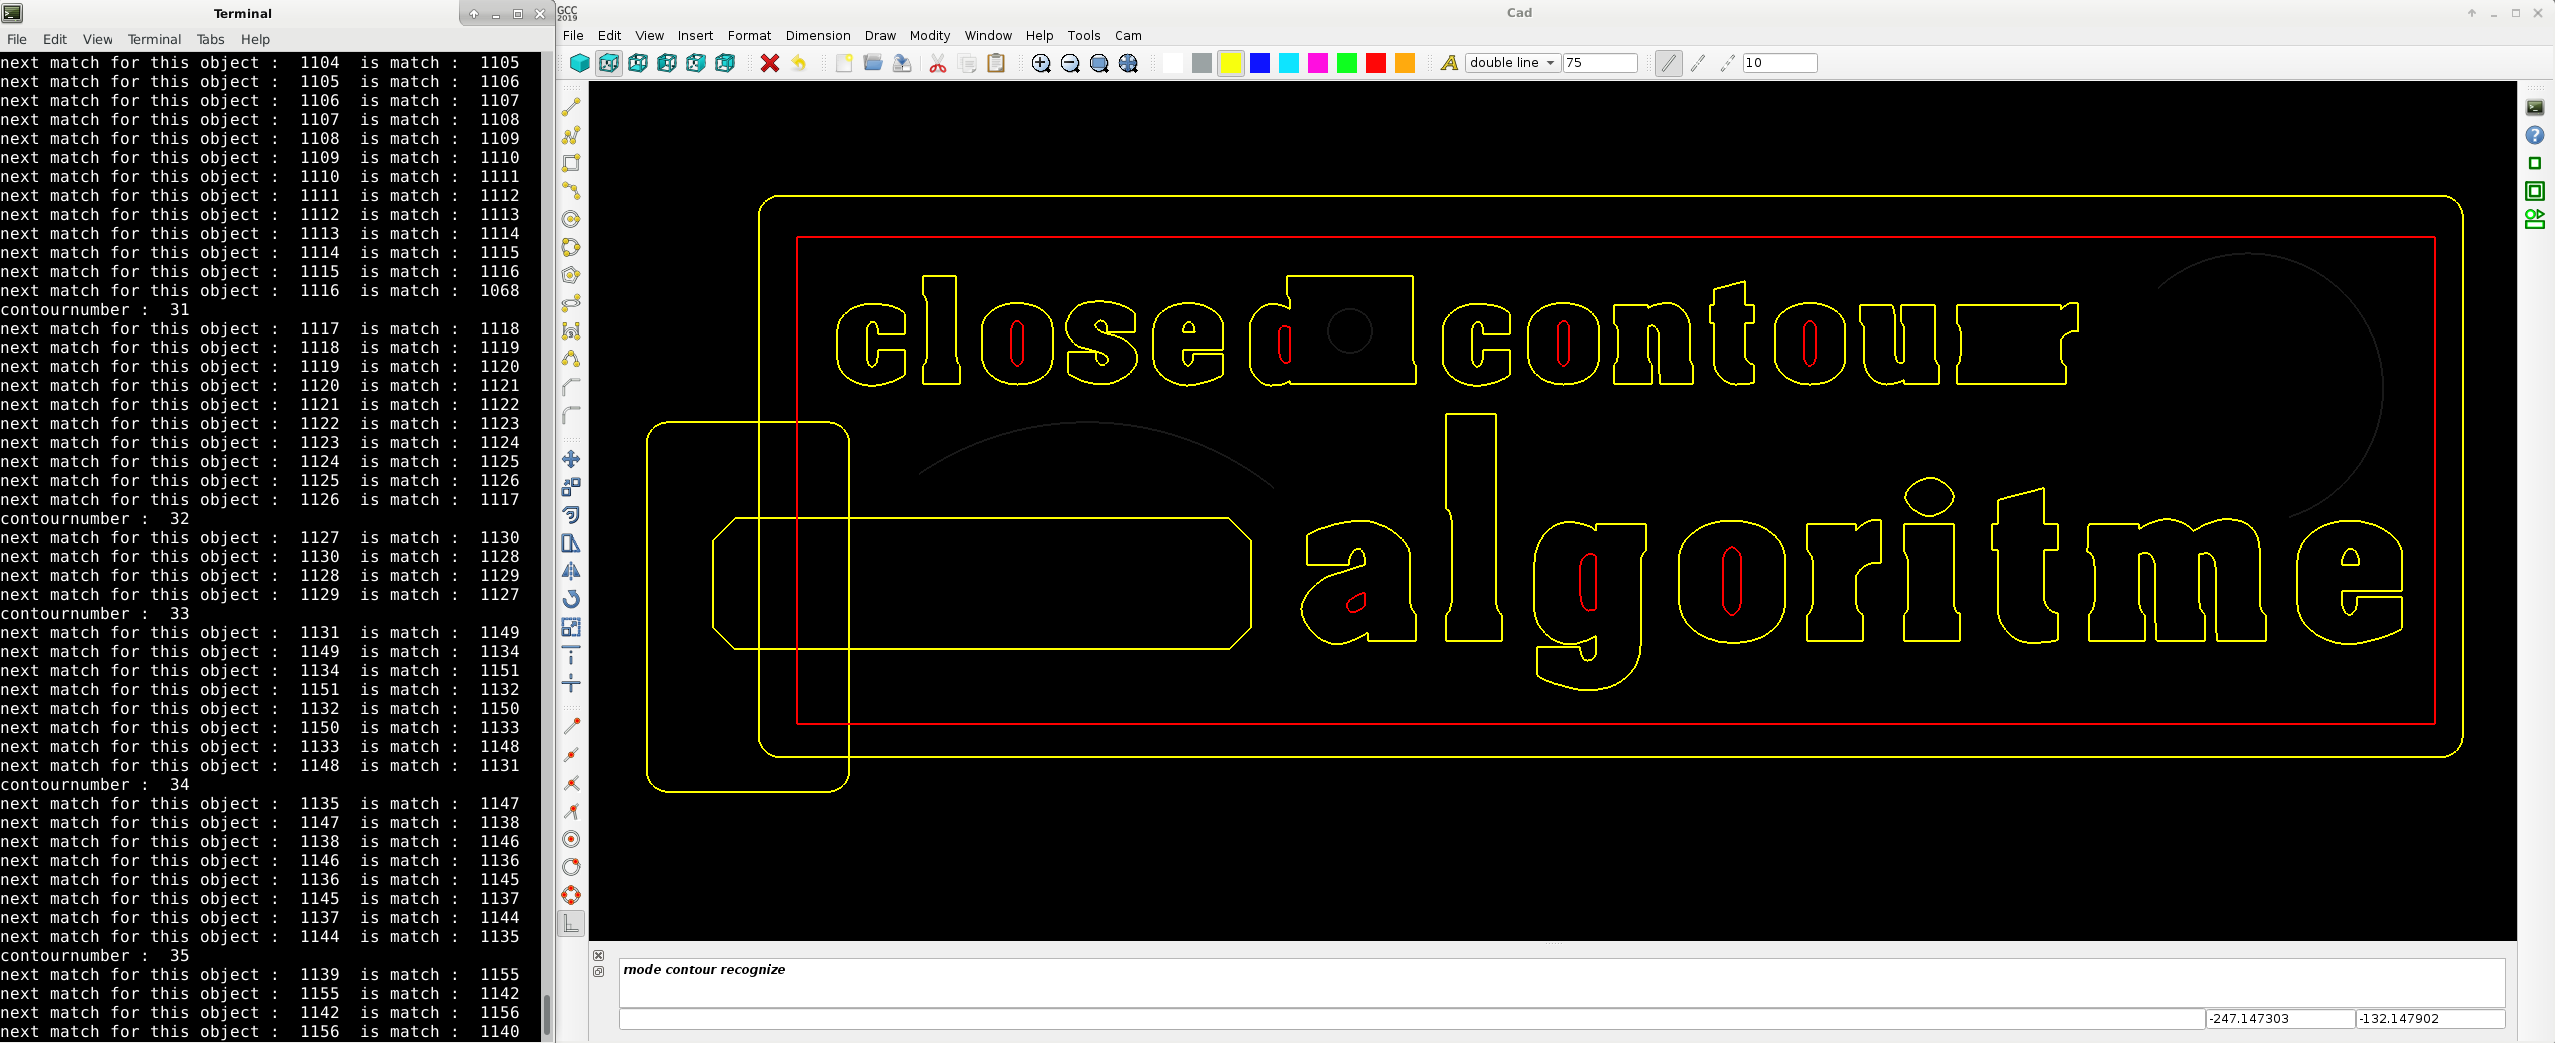Toggle the circle center snap icon

coord(571,839)
